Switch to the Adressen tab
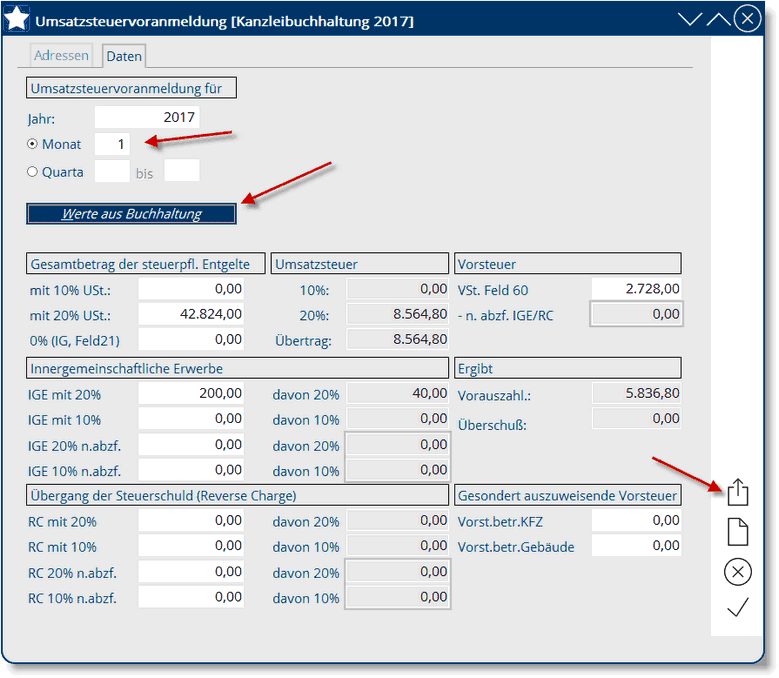The height and width of the screenshot is (678, 779). click(x=62, y=56)
